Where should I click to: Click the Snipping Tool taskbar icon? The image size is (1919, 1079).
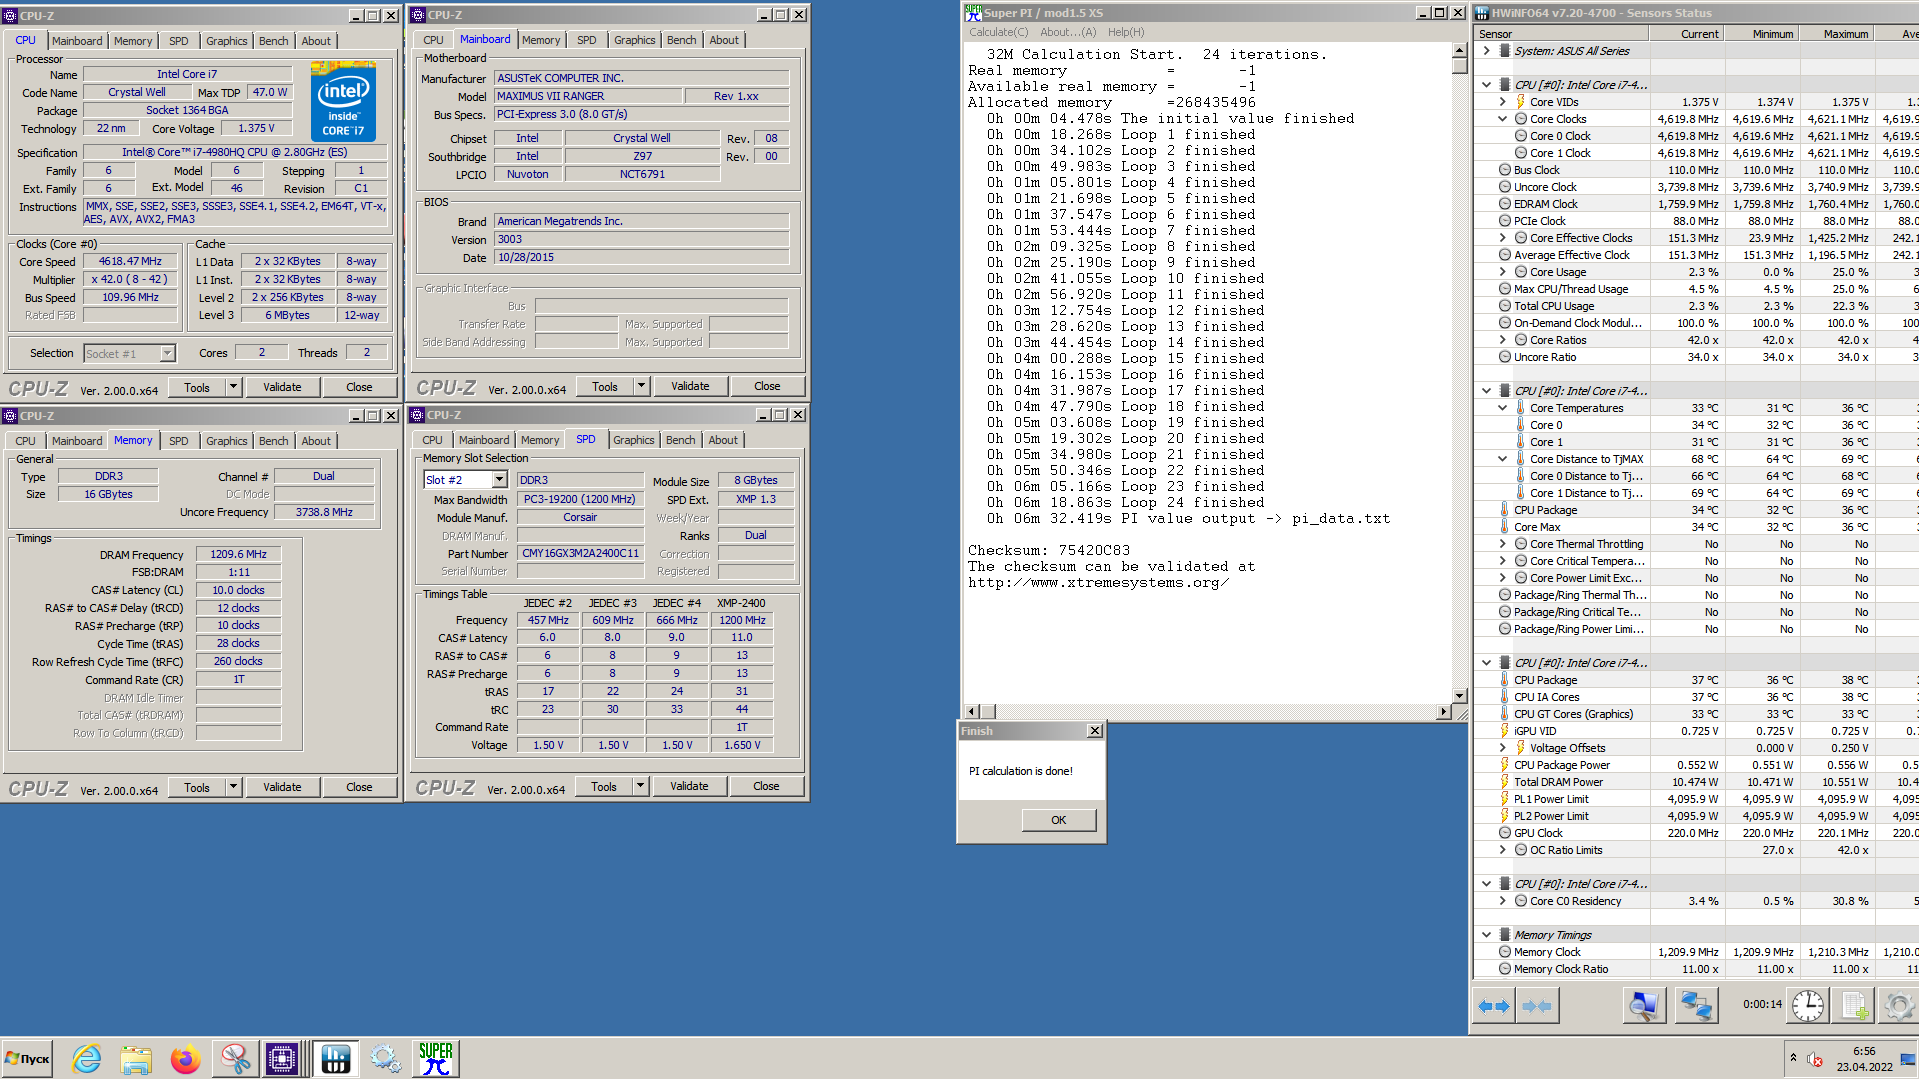click(x=235, y=1058)
